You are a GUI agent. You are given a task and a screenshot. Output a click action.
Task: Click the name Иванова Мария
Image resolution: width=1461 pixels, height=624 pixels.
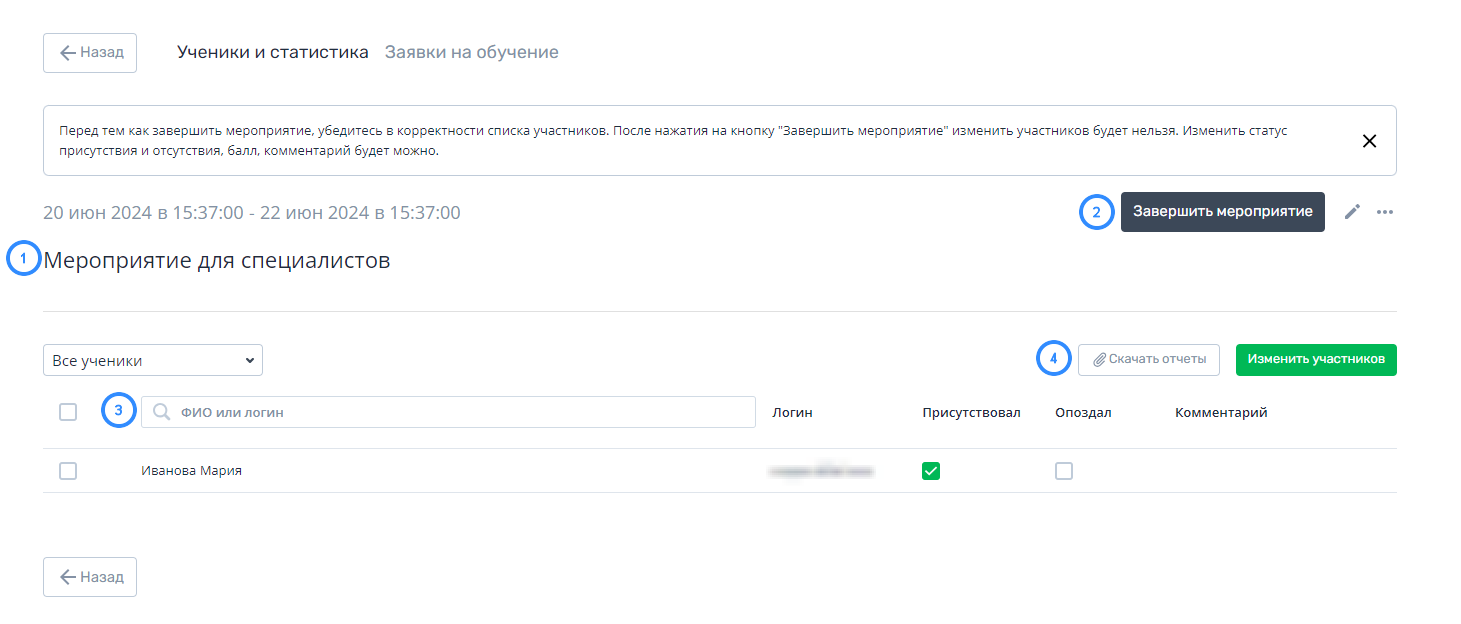[191, 471]
